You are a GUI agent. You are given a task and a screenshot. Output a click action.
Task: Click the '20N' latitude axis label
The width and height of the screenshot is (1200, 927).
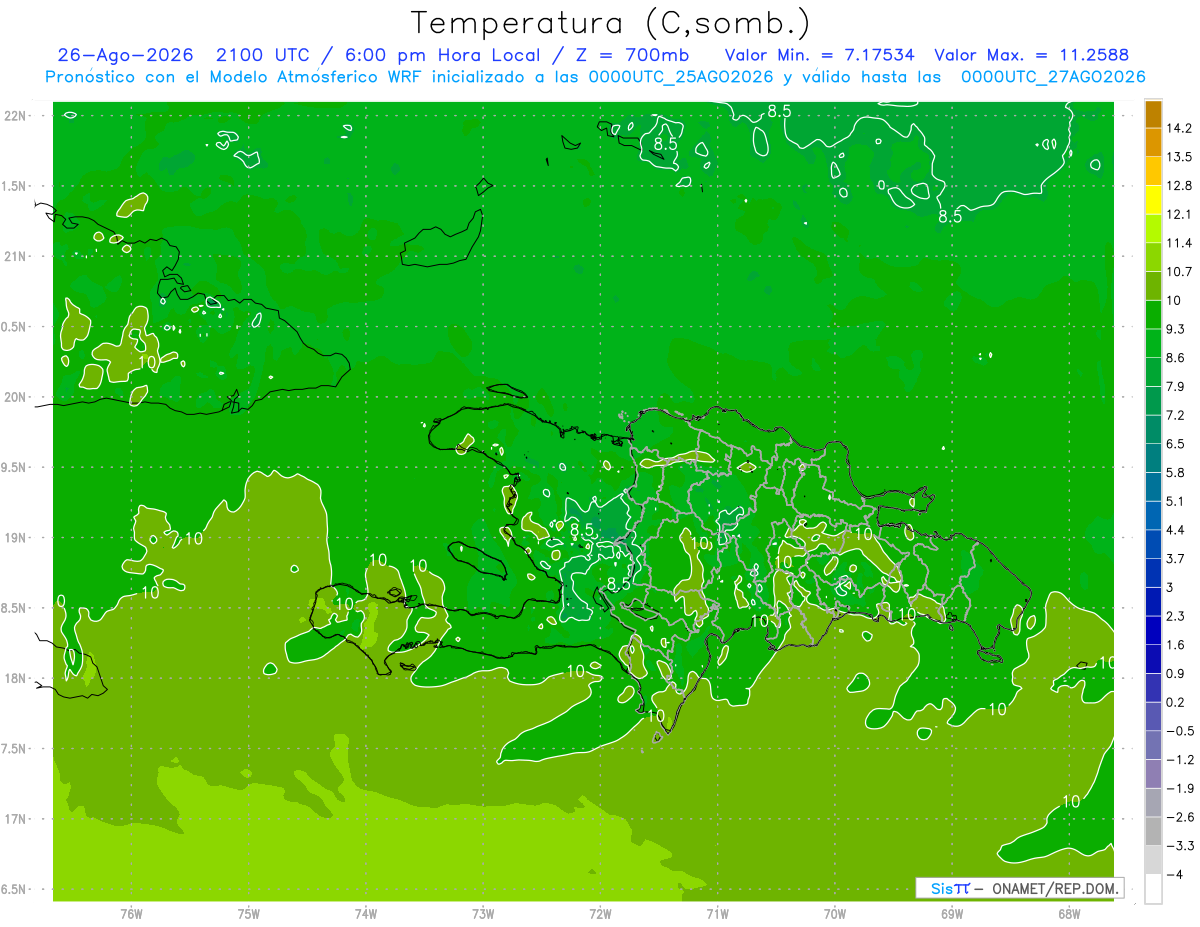pos(17,398)
